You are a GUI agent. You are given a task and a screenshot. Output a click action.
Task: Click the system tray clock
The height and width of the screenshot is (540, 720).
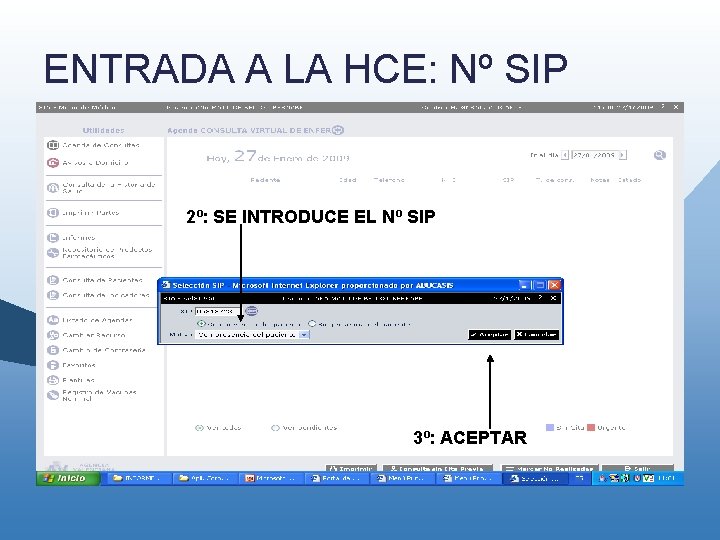point(666,478)
